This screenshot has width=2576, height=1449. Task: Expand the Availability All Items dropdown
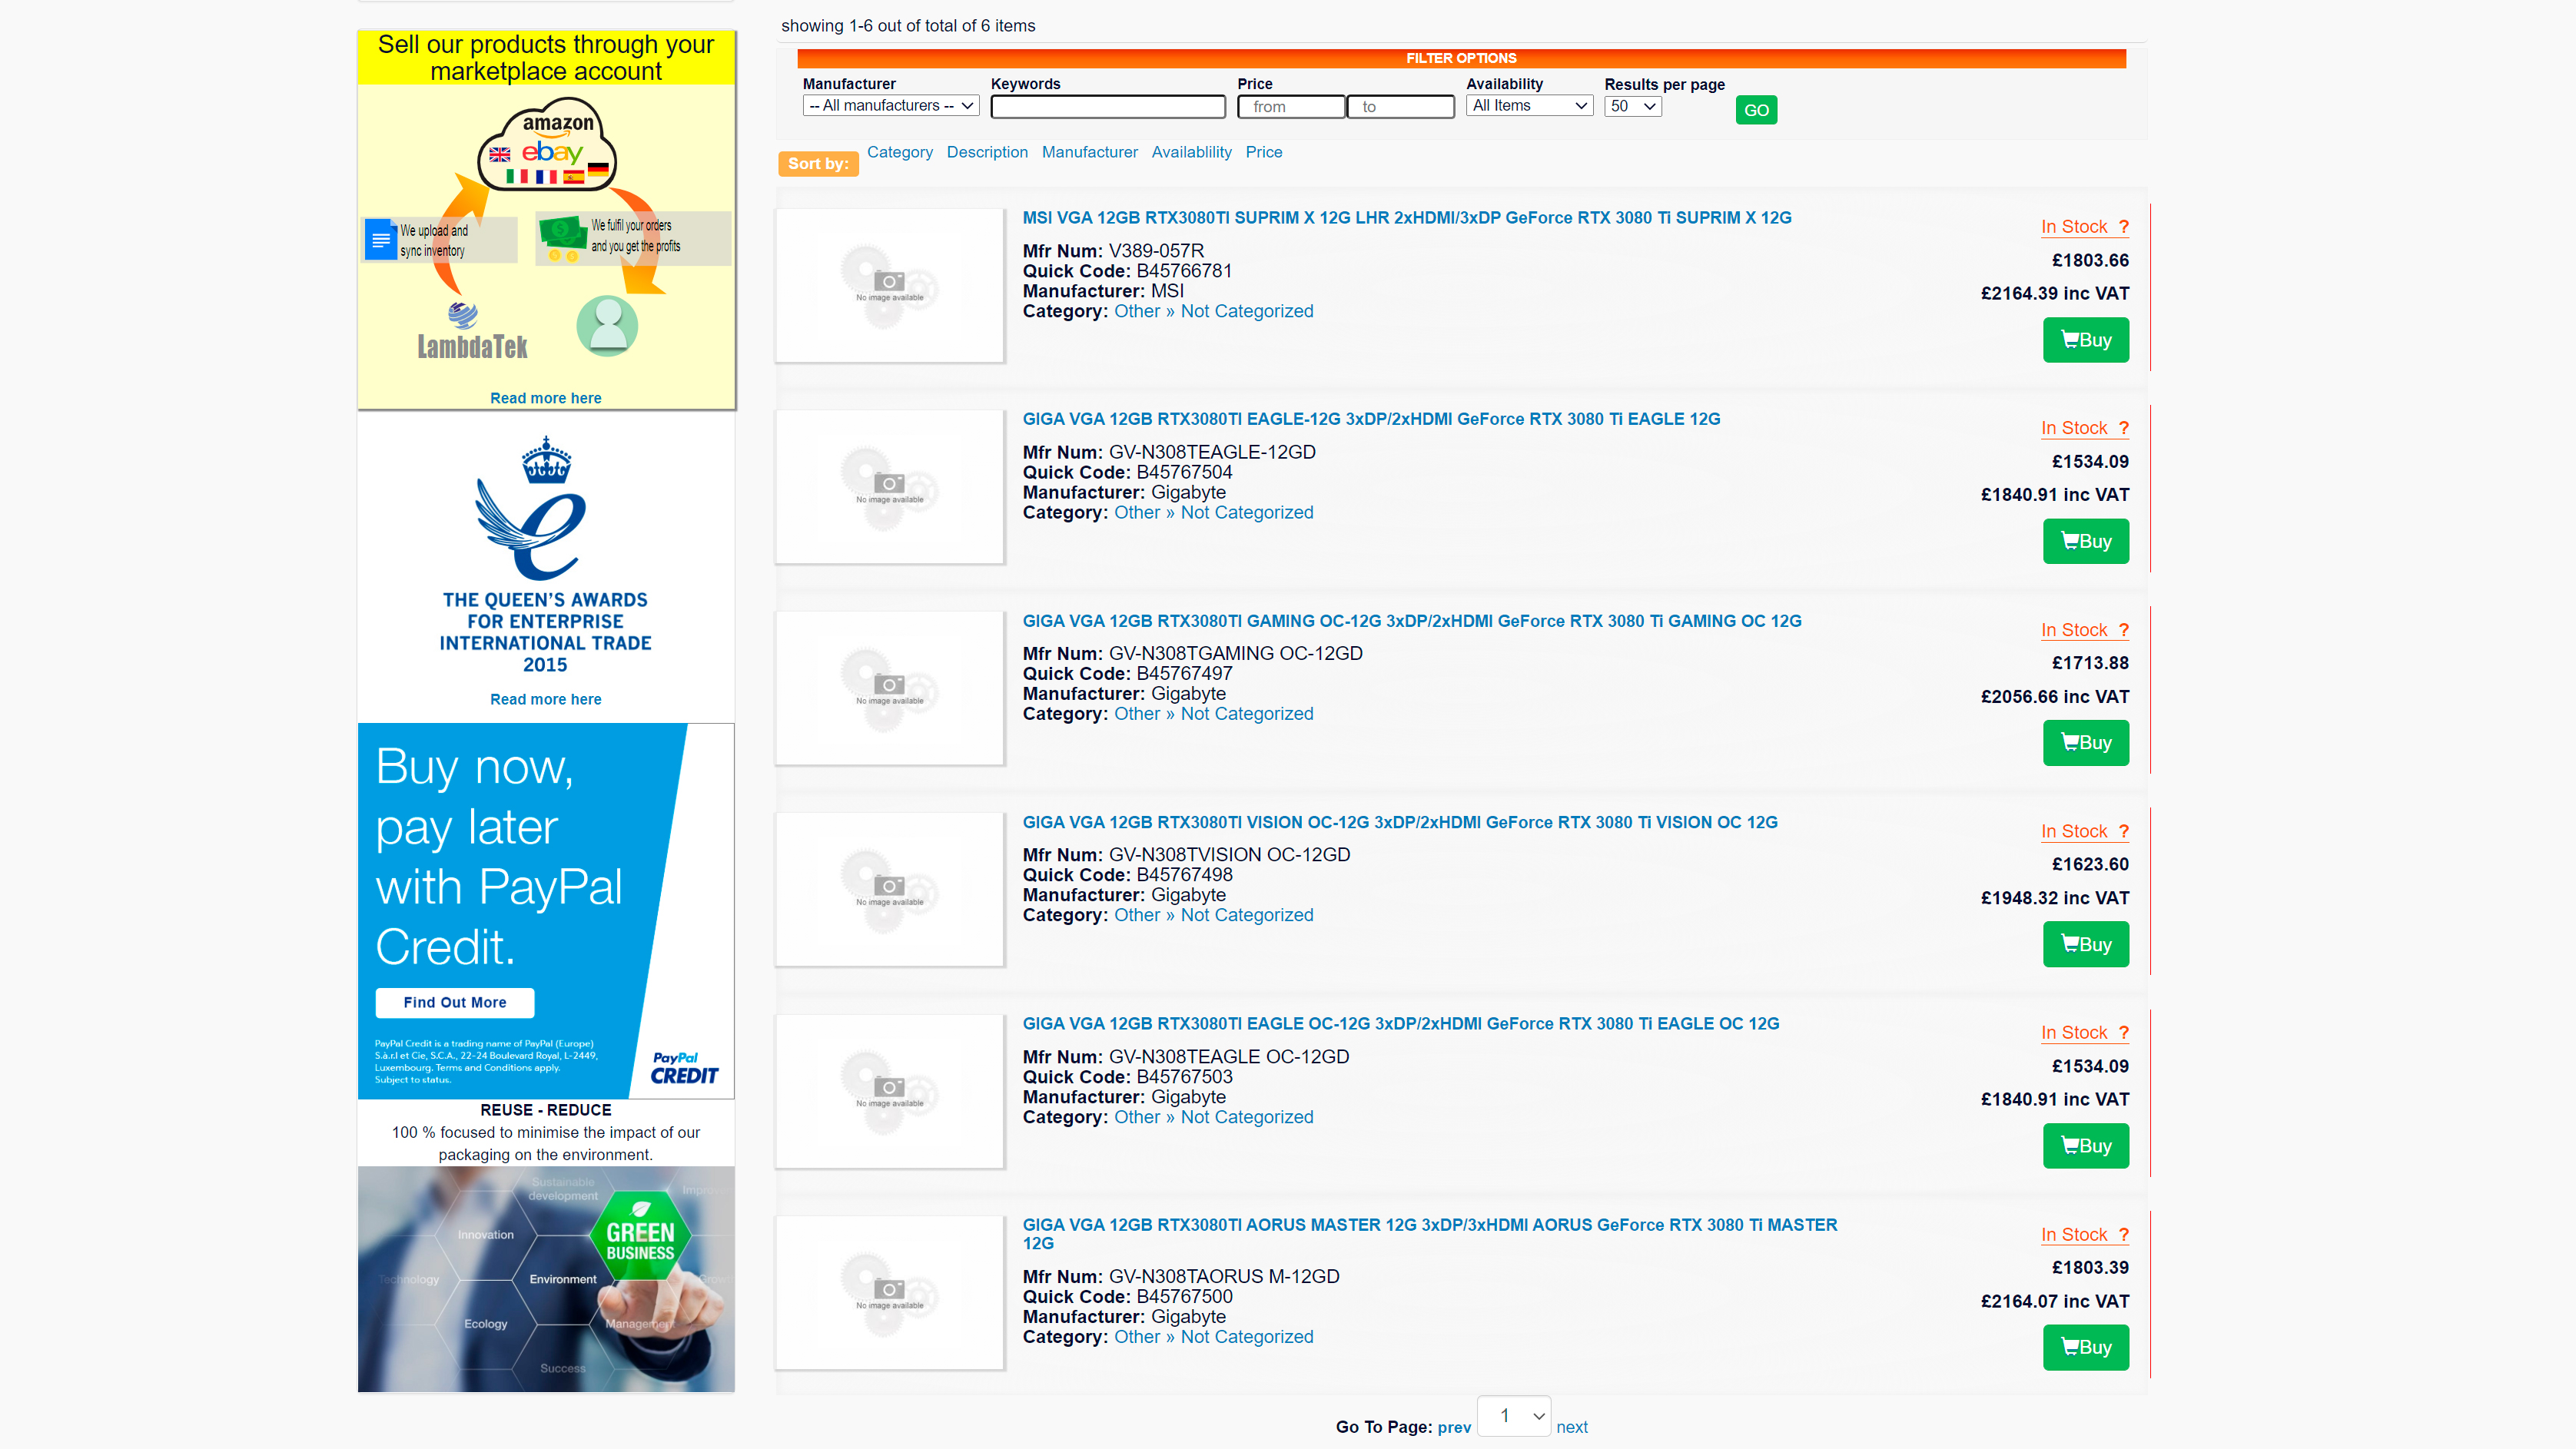click(1528, 106)
